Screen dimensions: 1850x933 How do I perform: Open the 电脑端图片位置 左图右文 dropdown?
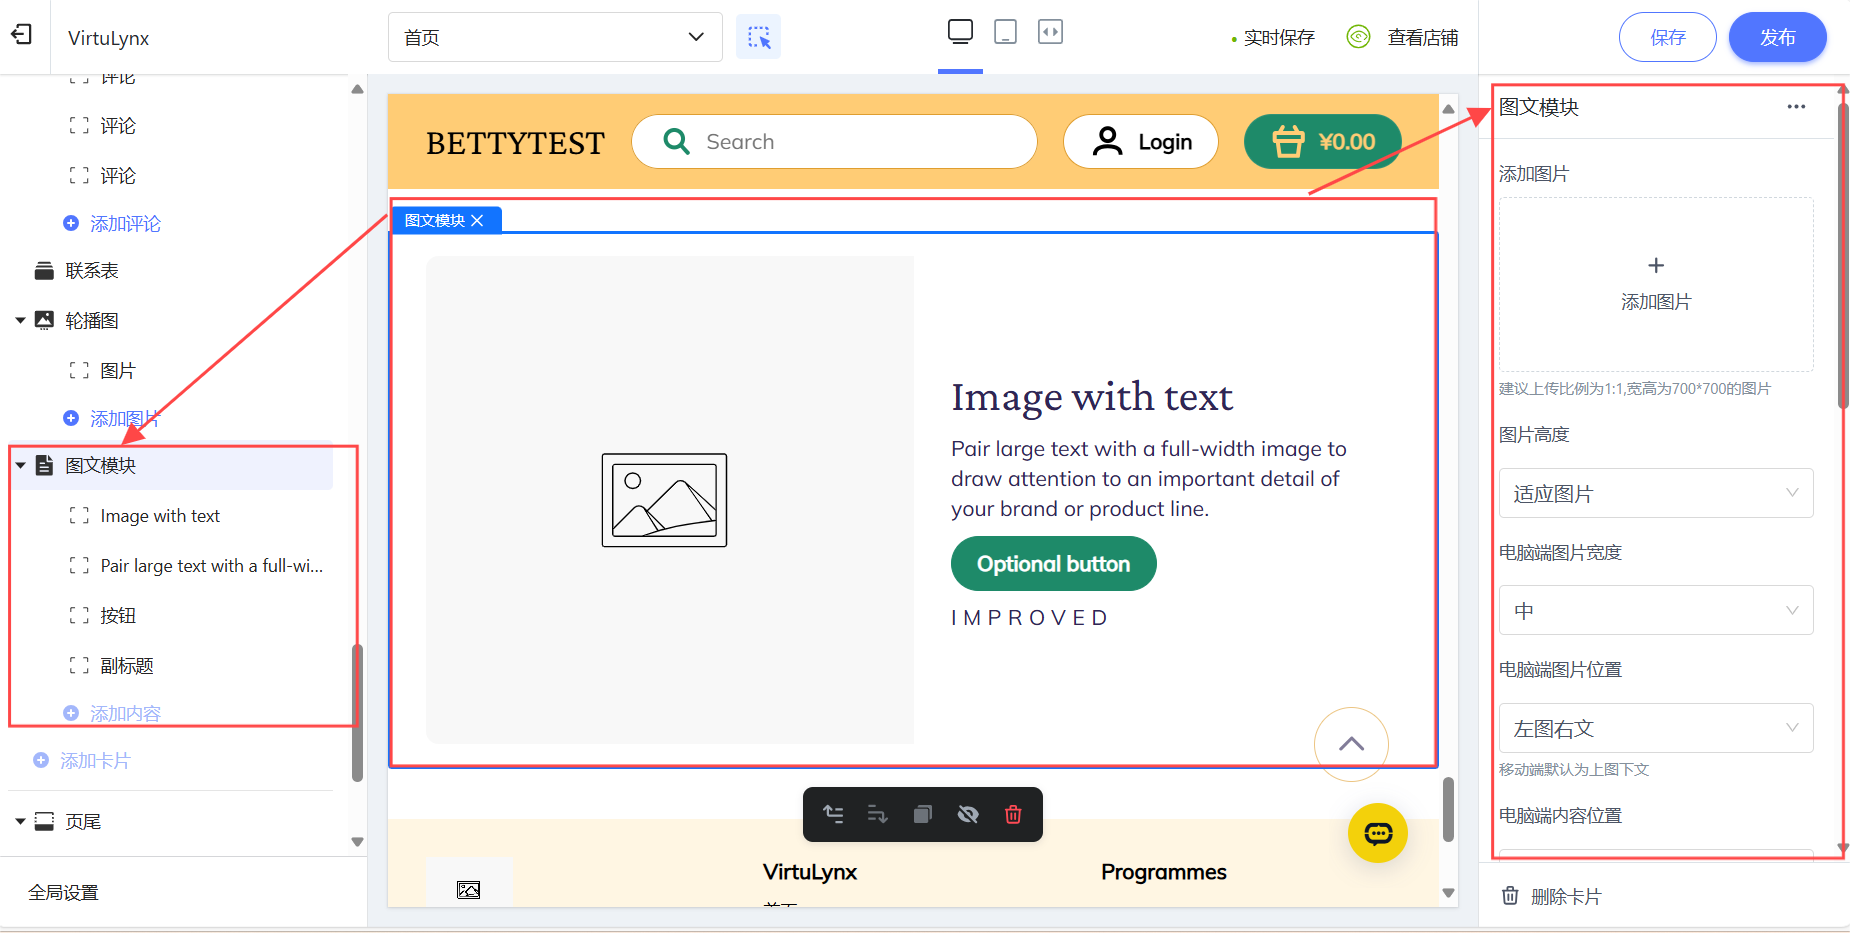1656,728
